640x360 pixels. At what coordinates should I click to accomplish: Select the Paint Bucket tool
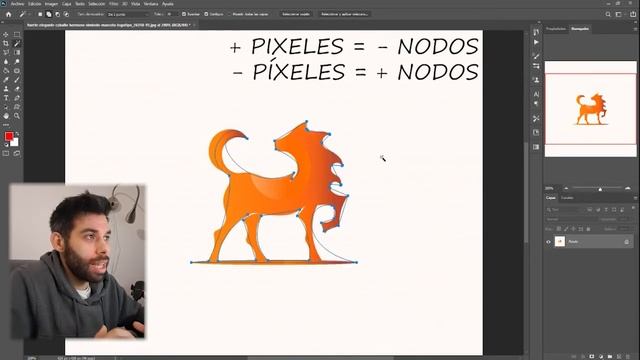click(x=6, y=71)
